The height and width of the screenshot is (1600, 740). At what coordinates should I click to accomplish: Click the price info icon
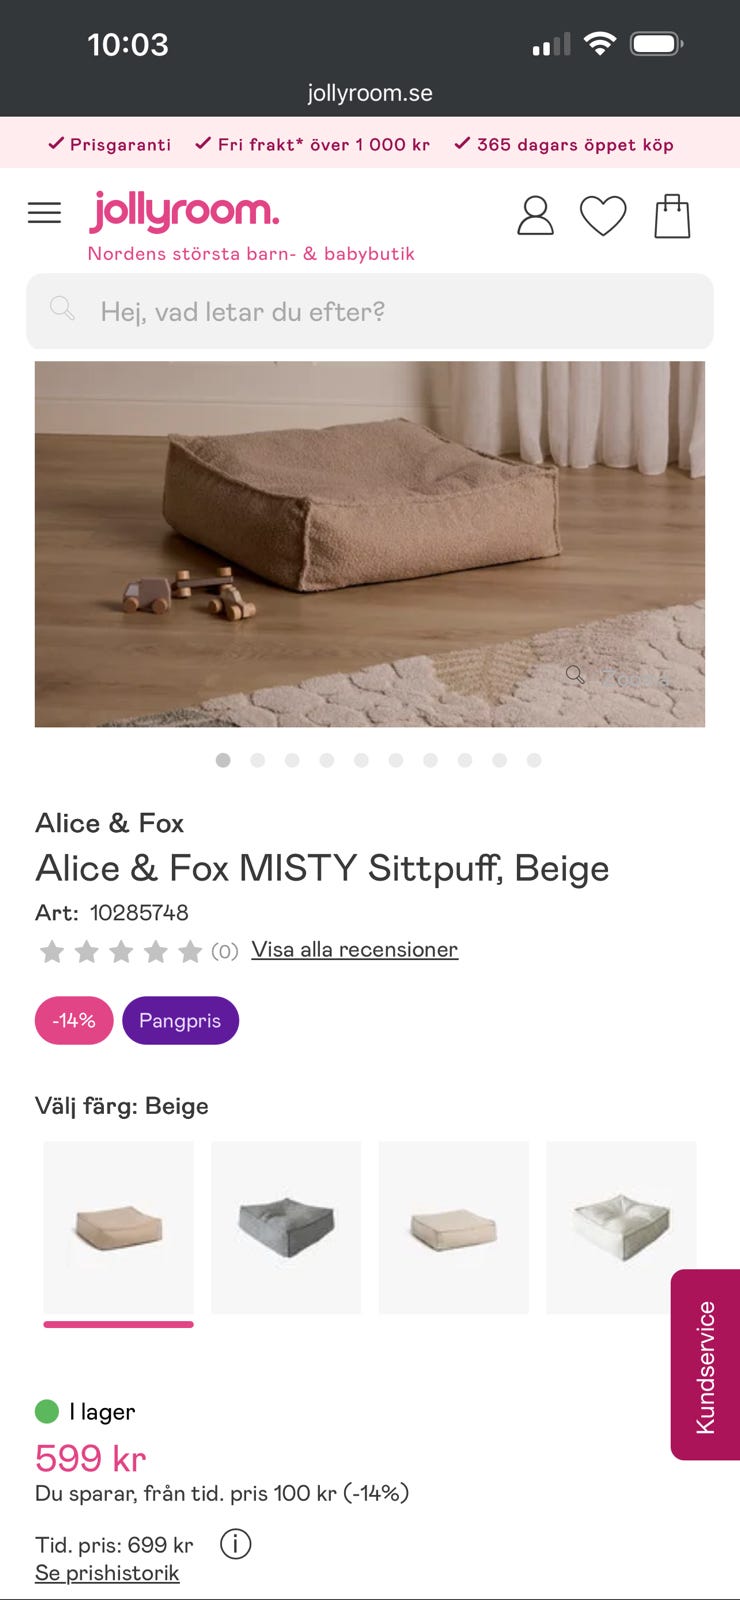(x=236, y=1544)
